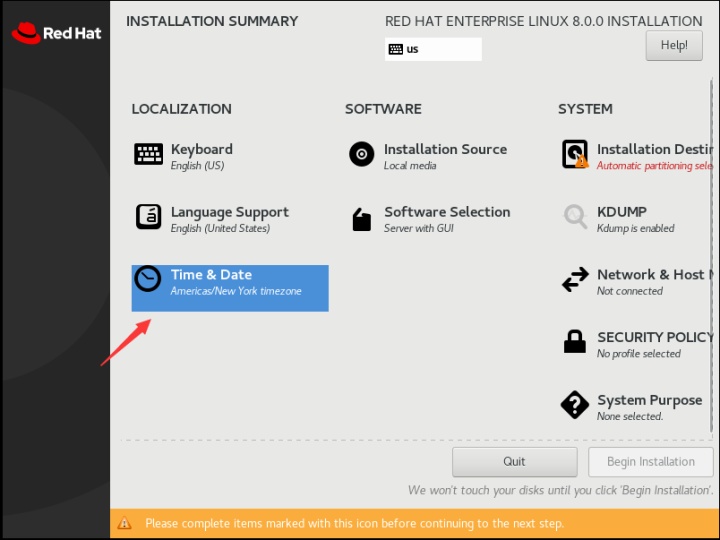Image resolution: width=720 pixels, height=540 pixels.
Task: Open the Installation Destination disk icon
Action: point(575,154)
